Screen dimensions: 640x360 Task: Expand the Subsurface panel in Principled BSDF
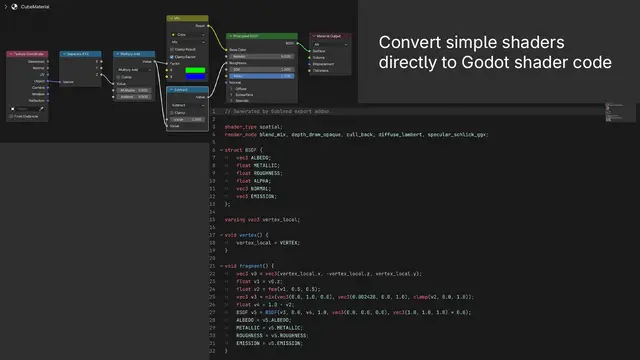232,95
